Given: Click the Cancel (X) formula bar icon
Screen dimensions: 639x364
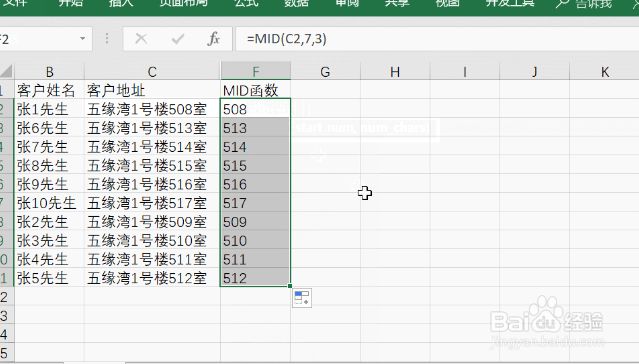Looking at the screenshot, I should pos(141,39).
